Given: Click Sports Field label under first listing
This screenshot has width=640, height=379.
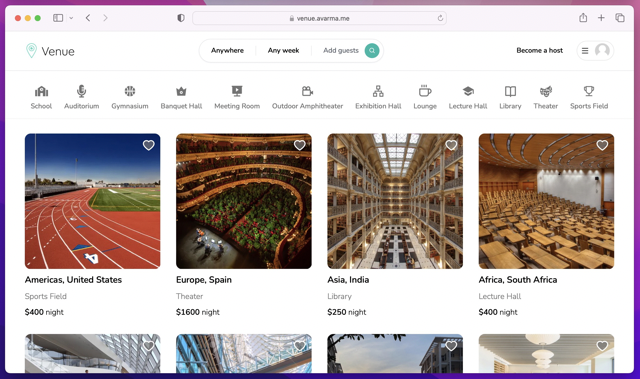Looking at the screenshot, I should pyautogui.click(x=45, y=296).
